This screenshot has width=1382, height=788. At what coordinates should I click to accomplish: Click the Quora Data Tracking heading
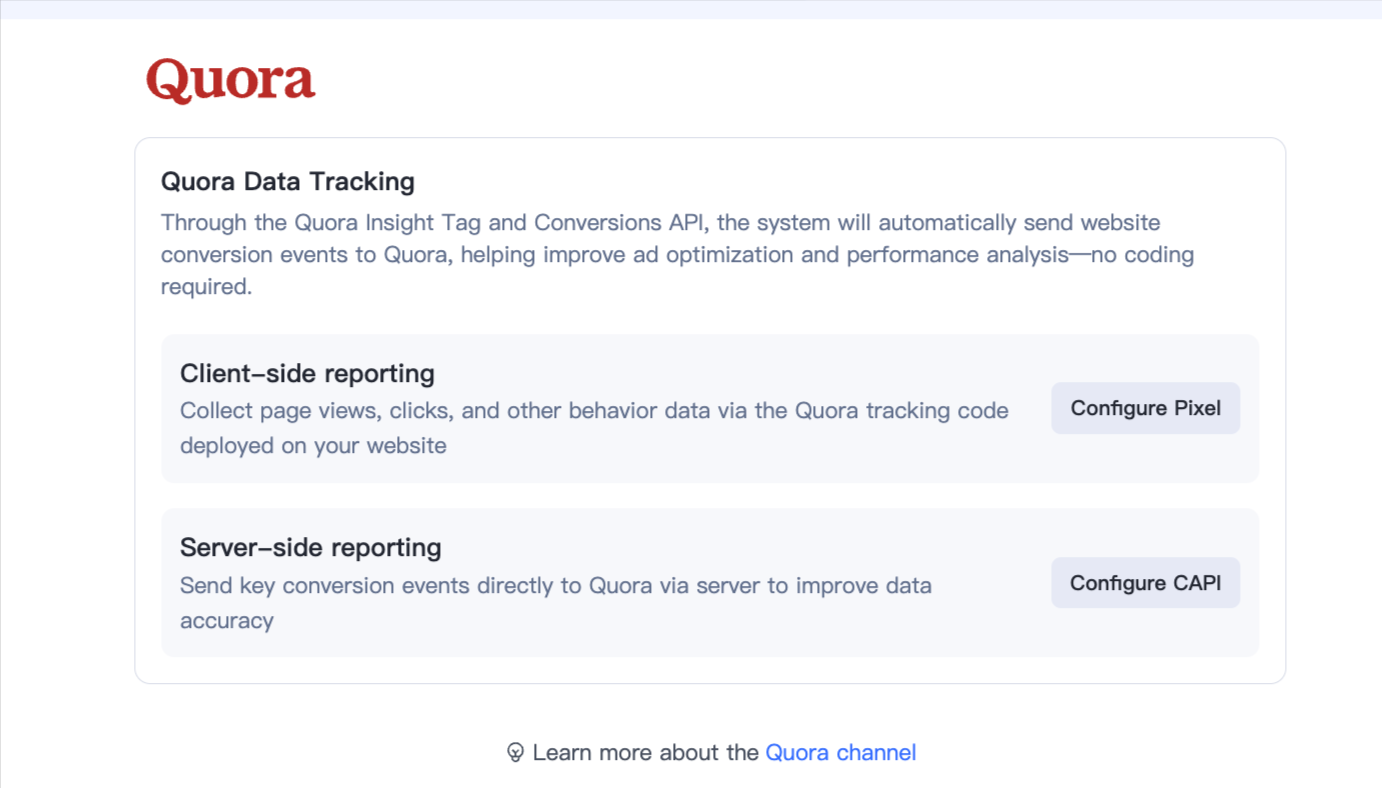click(x=287, y=182)
